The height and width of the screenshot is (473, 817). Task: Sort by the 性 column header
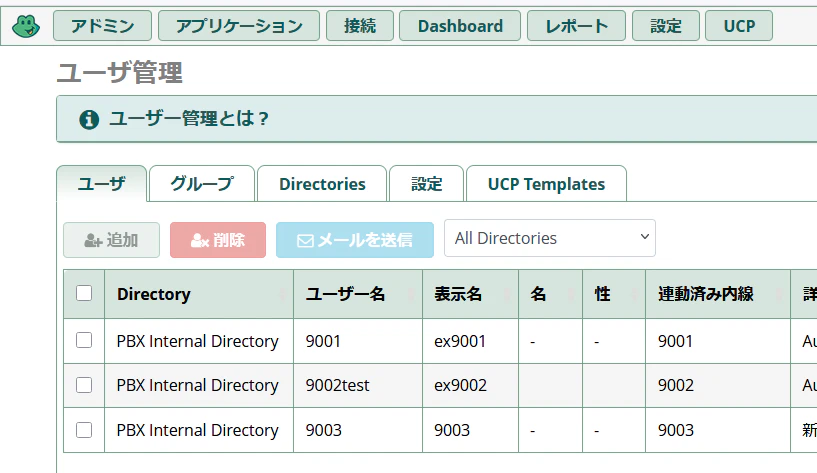(614, 294)
